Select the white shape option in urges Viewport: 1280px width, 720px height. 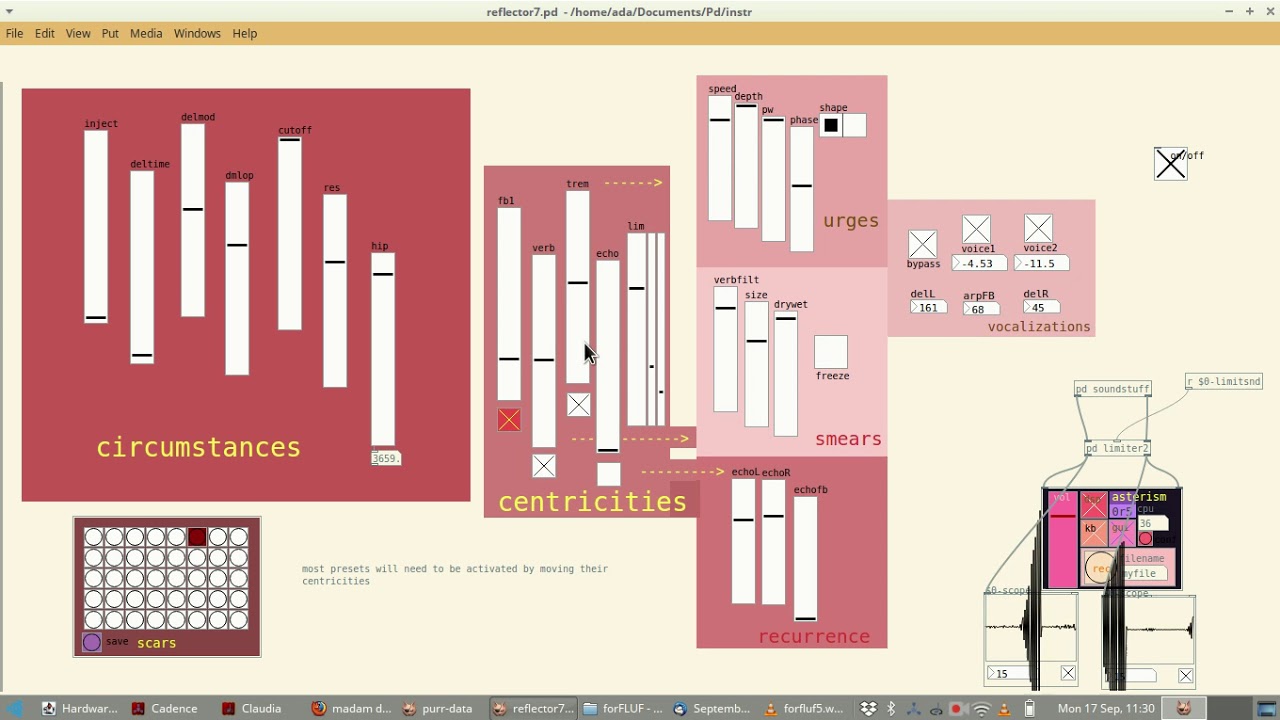pos(855,126)
